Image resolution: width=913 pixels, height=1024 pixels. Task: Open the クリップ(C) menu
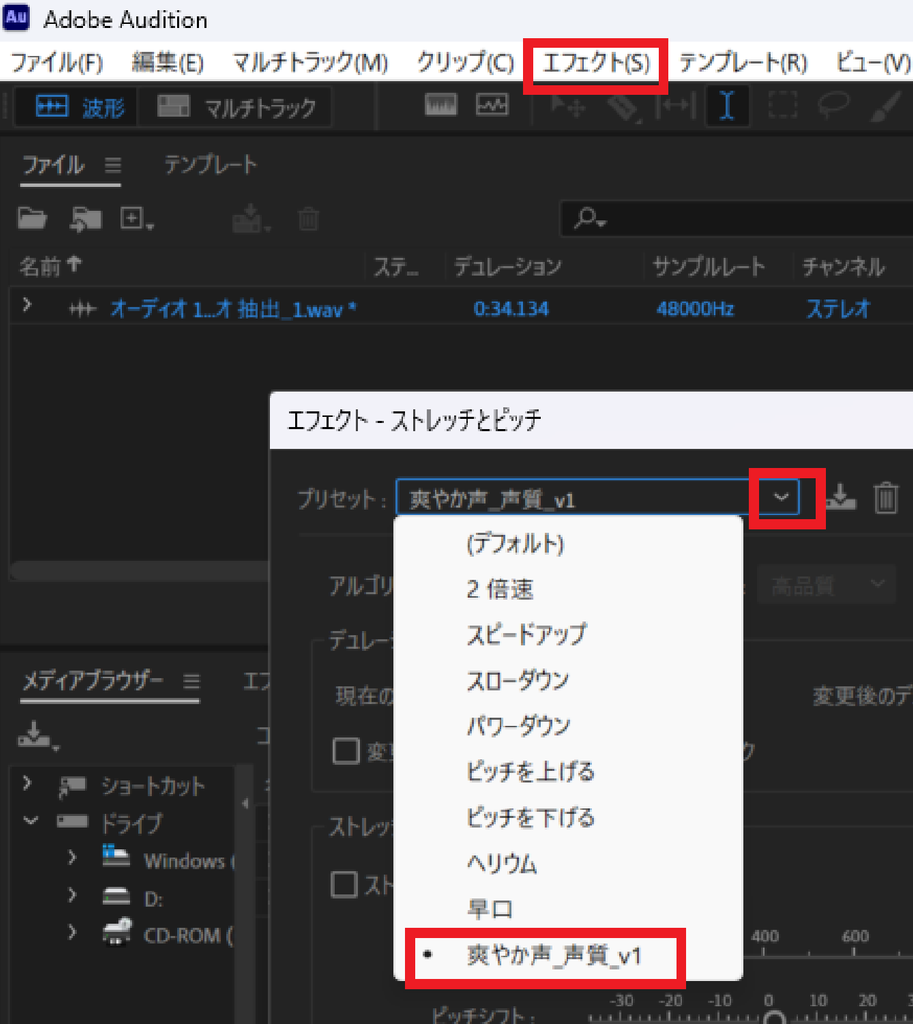(x=465, y=63)
